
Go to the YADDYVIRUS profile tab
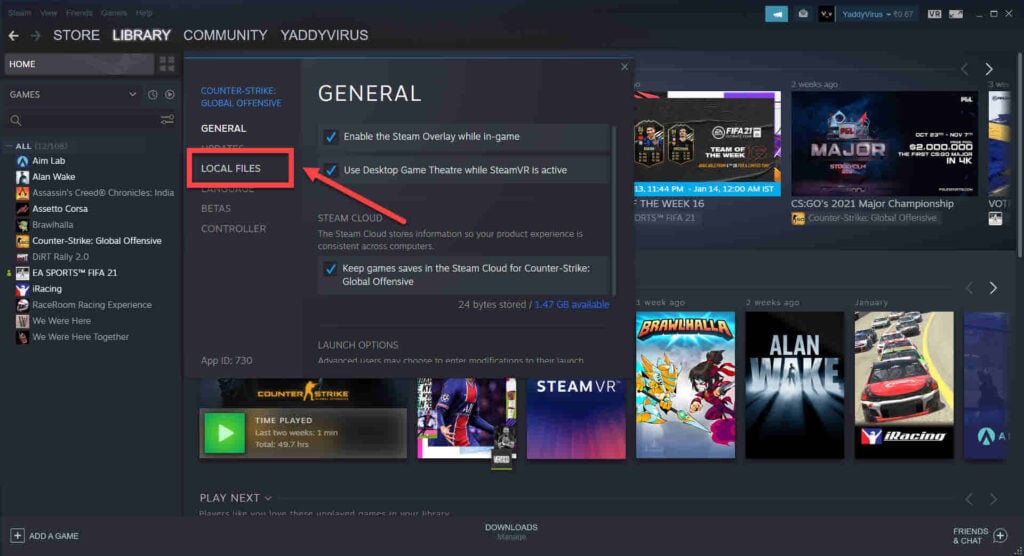coord(324,35)
